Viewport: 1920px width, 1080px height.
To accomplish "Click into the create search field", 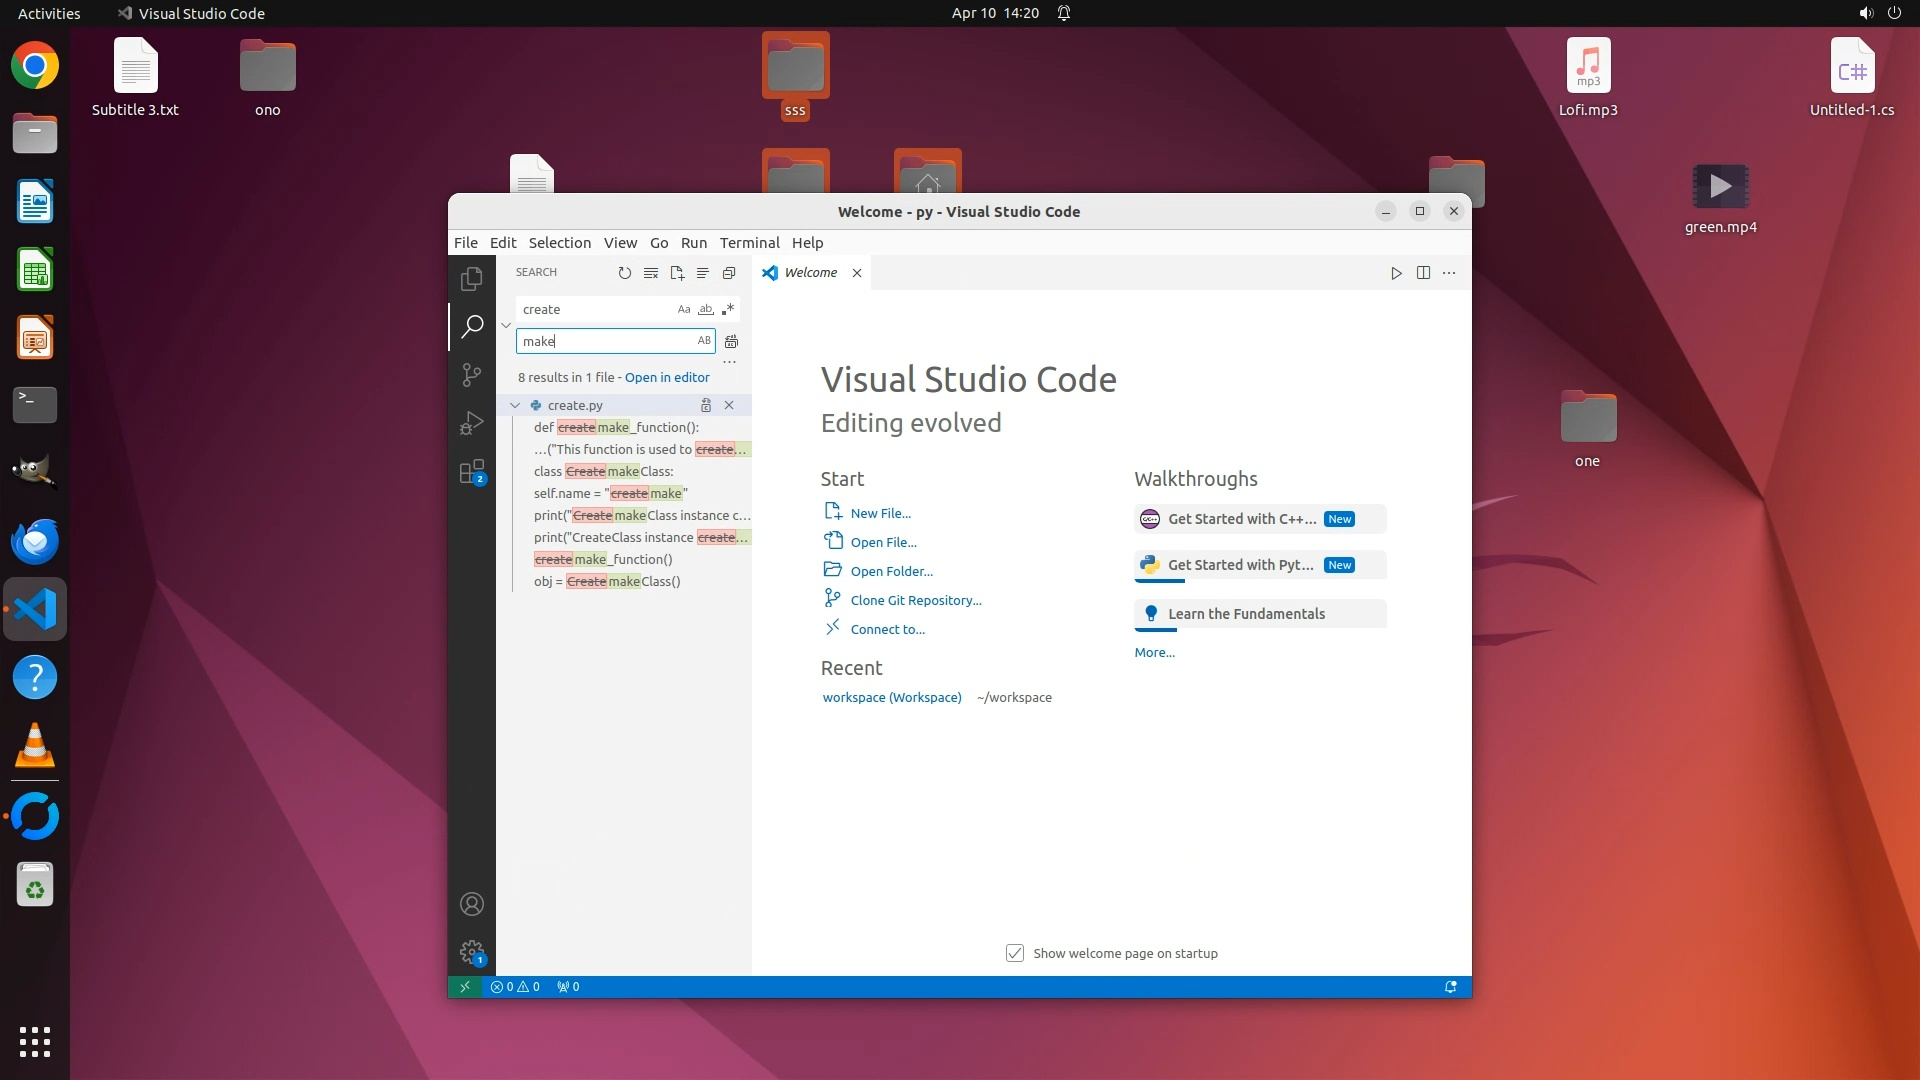I will coord(595,310).
